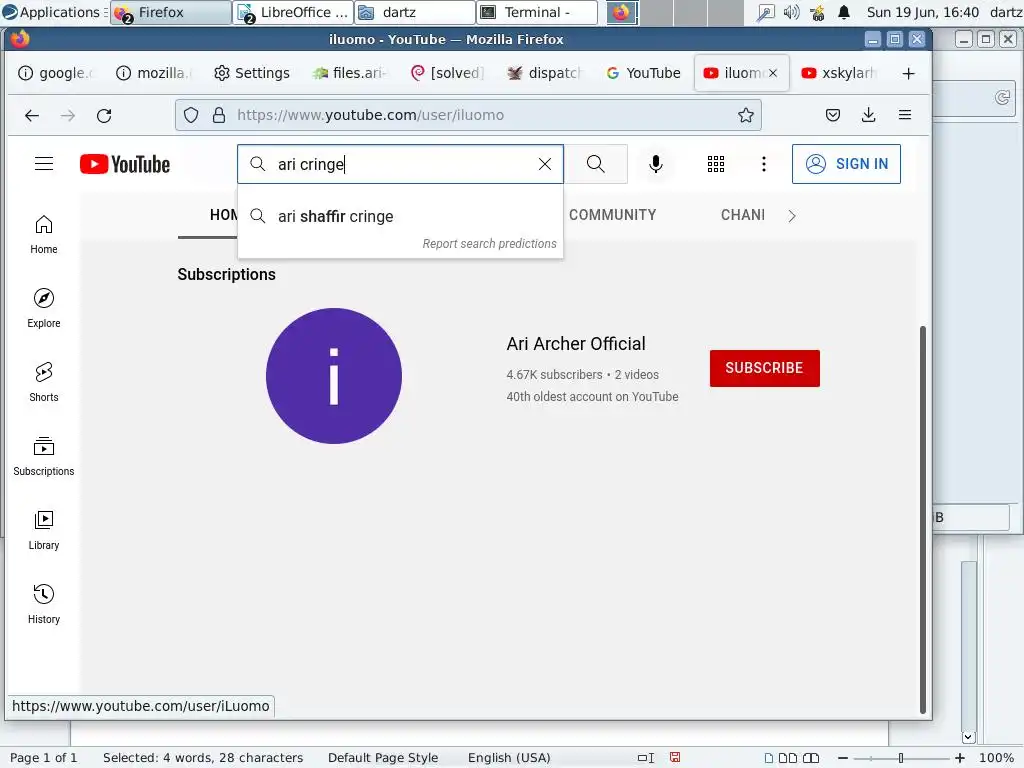Screen dimensions: 1024x768
Task: Switch to the mozilla browser tab
Action: 154,73
